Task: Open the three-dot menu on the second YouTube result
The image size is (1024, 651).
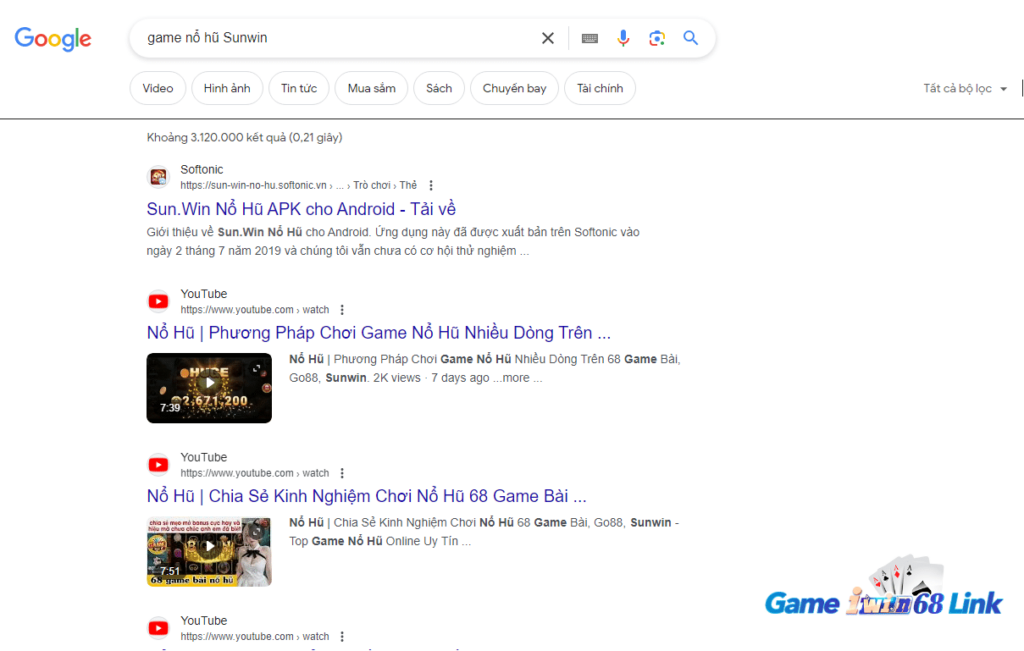Action: [x=342, y=472]
